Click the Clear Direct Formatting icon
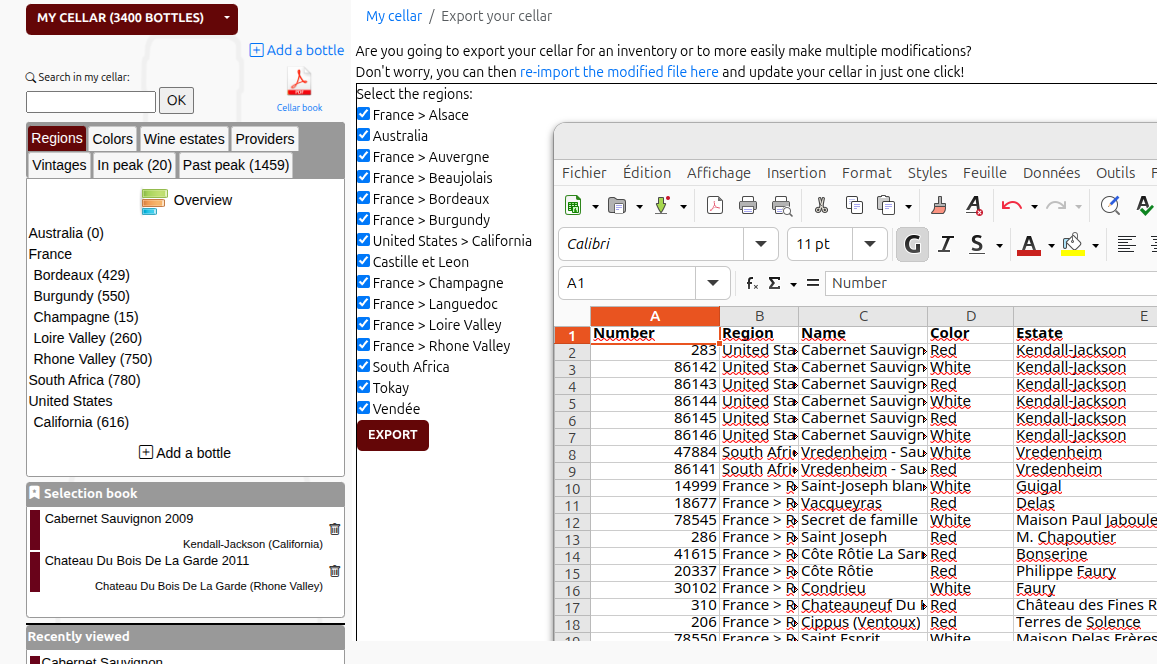1157x664 pixels. click(x=973, y=205)
